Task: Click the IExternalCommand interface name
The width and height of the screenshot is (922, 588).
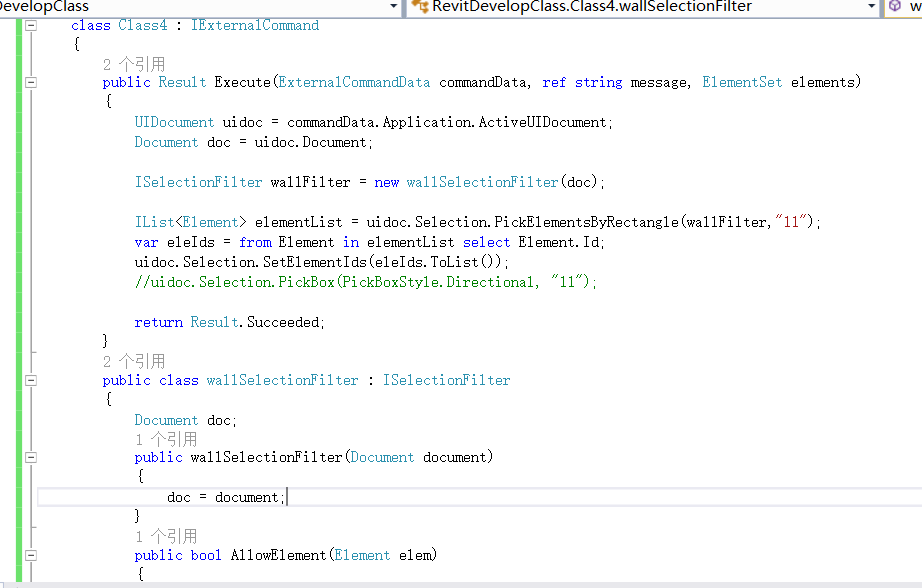Action: coord(255,25)
